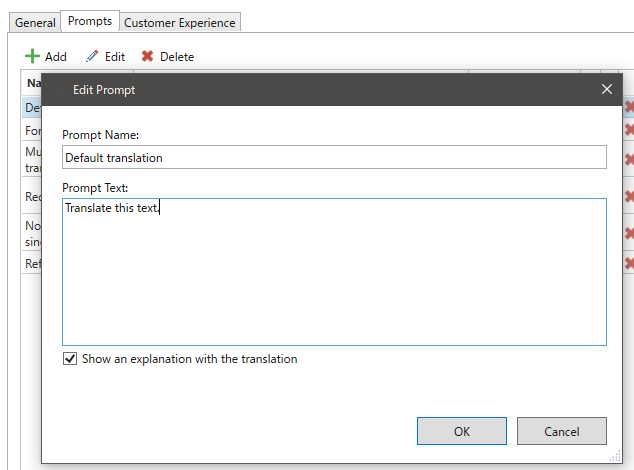Click the pencil Edit icon in toolbar
This screenshot has width=634, height=470.
(x=92, y=57)
